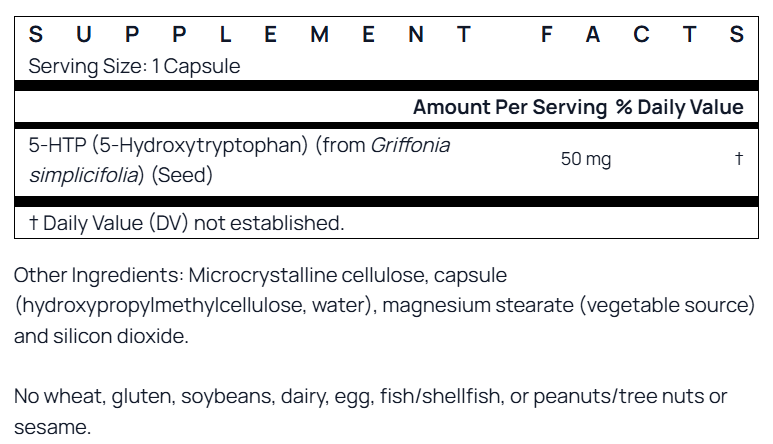Click the FACTS heading word
Viewport: 773px width, 444px height.
pyautogui.click(x=642, y=35)
